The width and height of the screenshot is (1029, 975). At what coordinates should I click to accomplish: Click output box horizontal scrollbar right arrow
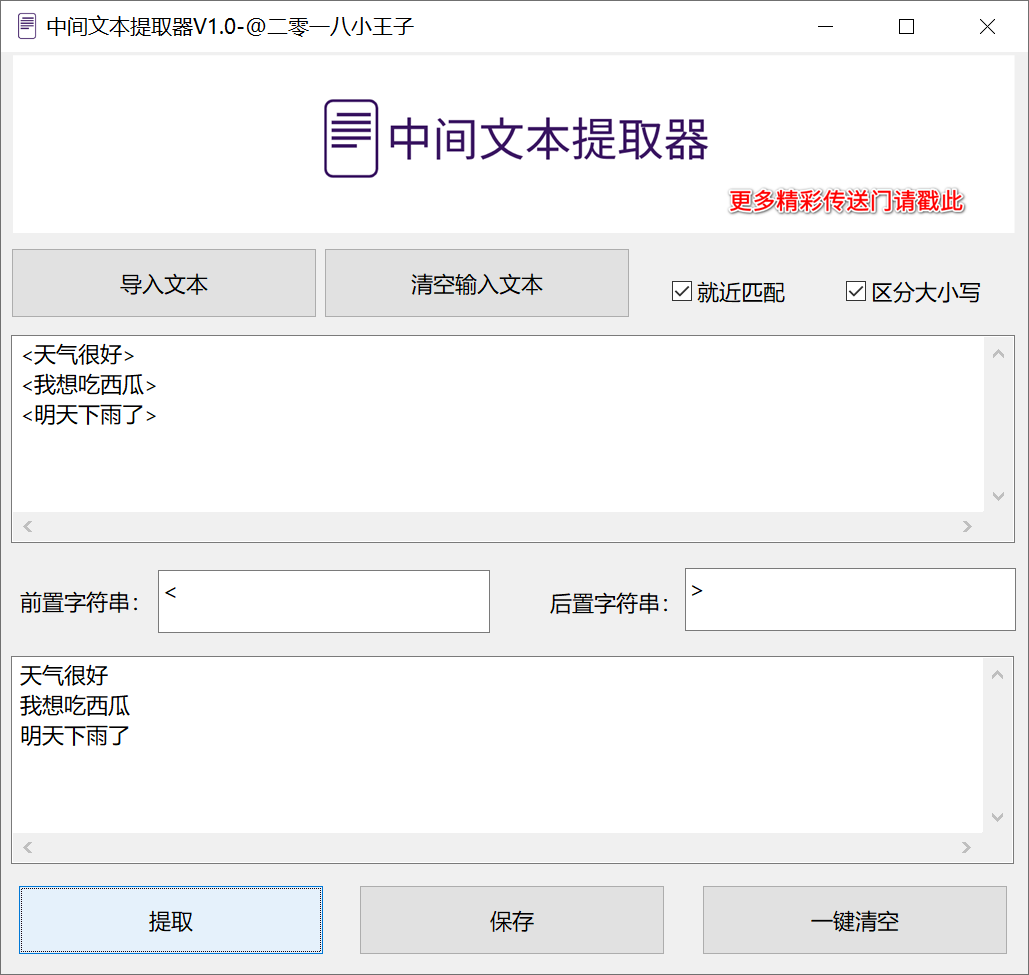pyautogui.click(x=966, y=847)
